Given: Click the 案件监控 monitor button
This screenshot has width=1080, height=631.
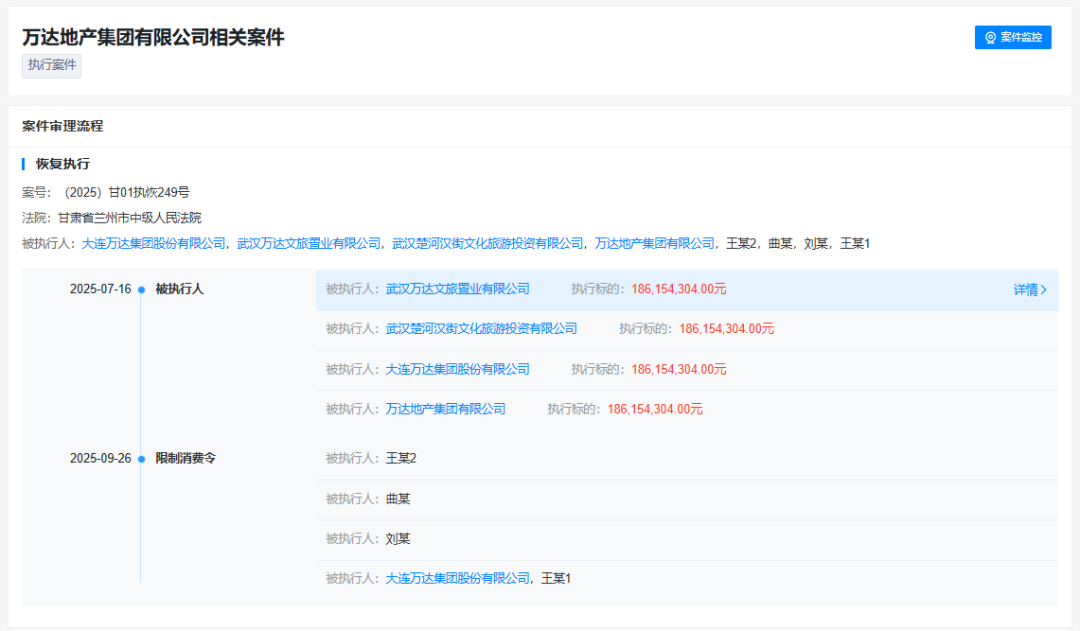Looking at the screenshot, I should (x=1013, y=37).
